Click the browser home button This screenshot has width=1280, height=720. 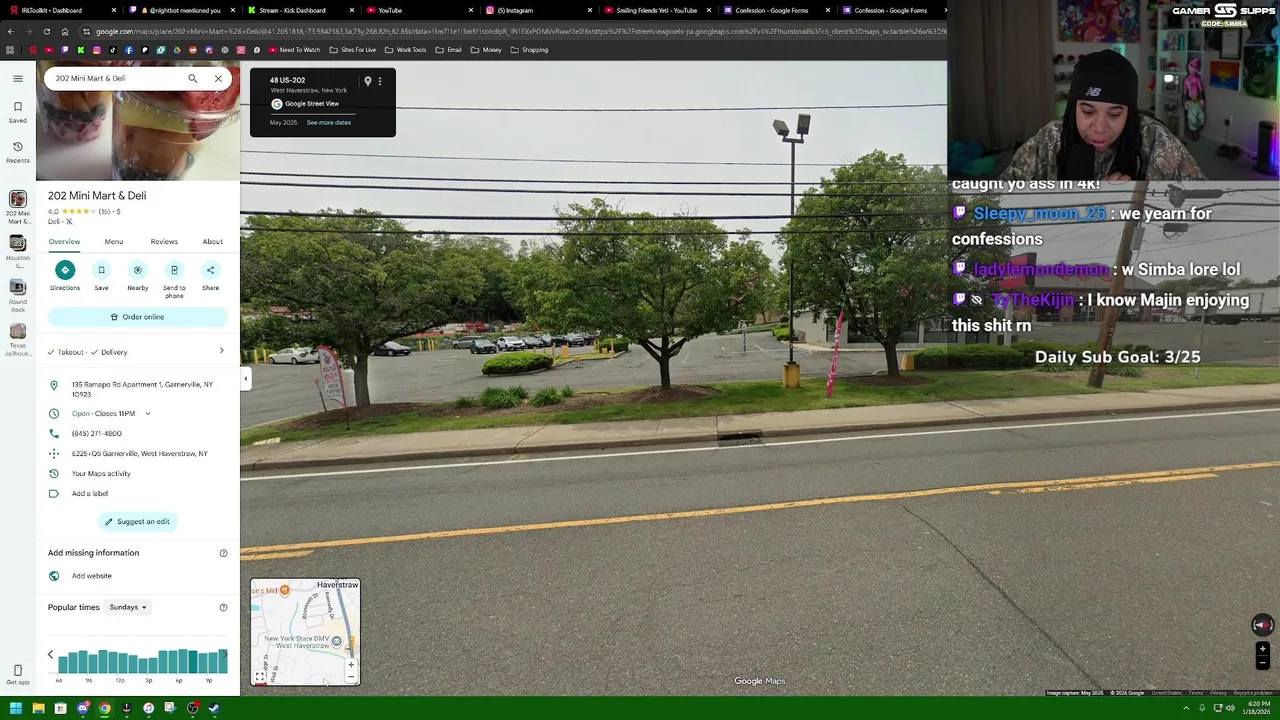click(x=66, y=31)
